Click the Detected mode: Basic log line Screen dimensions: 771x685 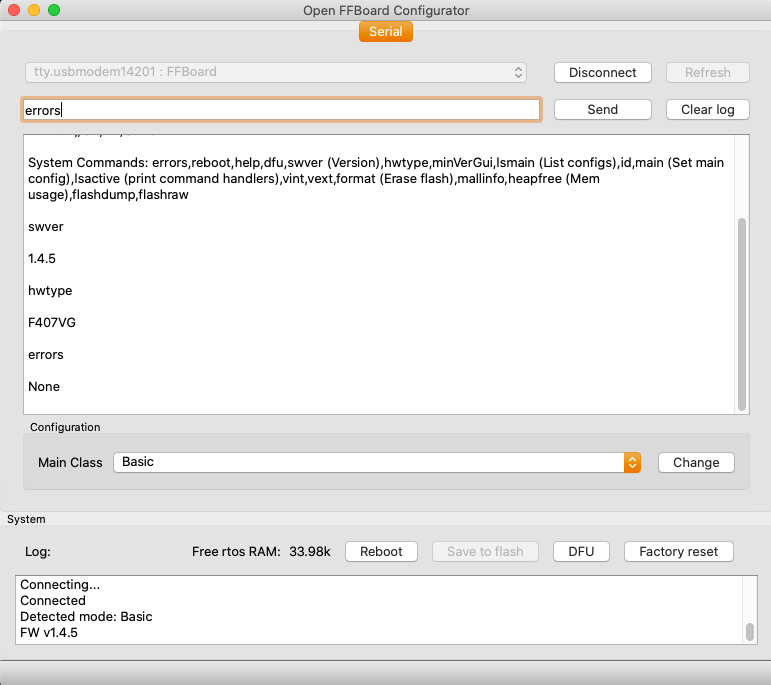coord(86,617)
